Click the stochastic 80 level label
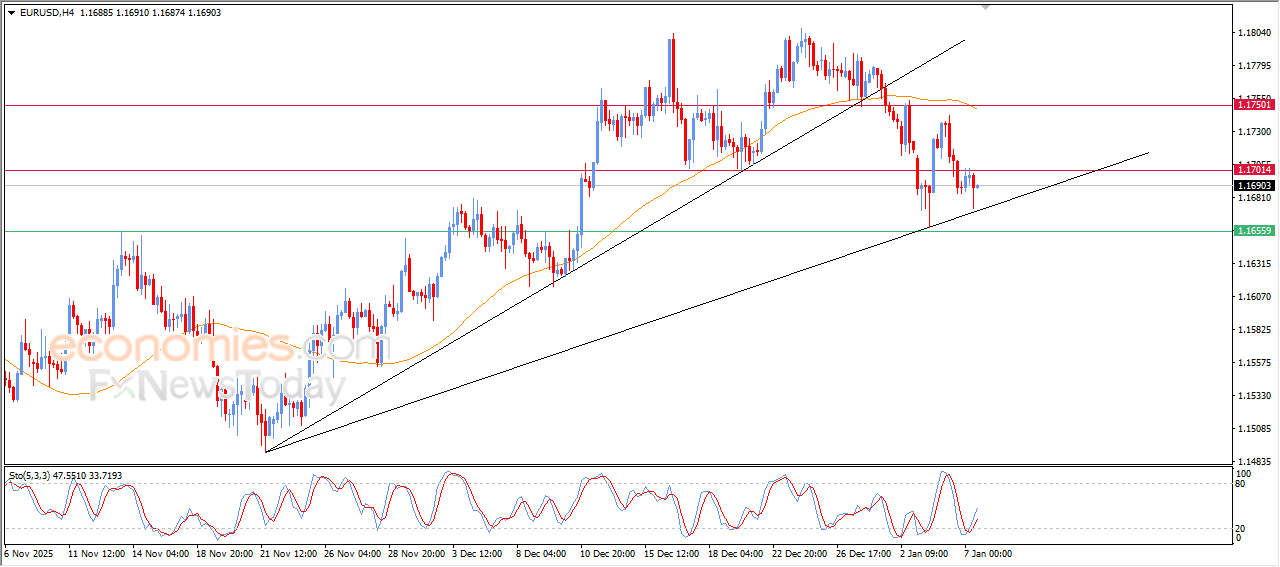The image size is (1280, 567). (x=1241, y=485)
